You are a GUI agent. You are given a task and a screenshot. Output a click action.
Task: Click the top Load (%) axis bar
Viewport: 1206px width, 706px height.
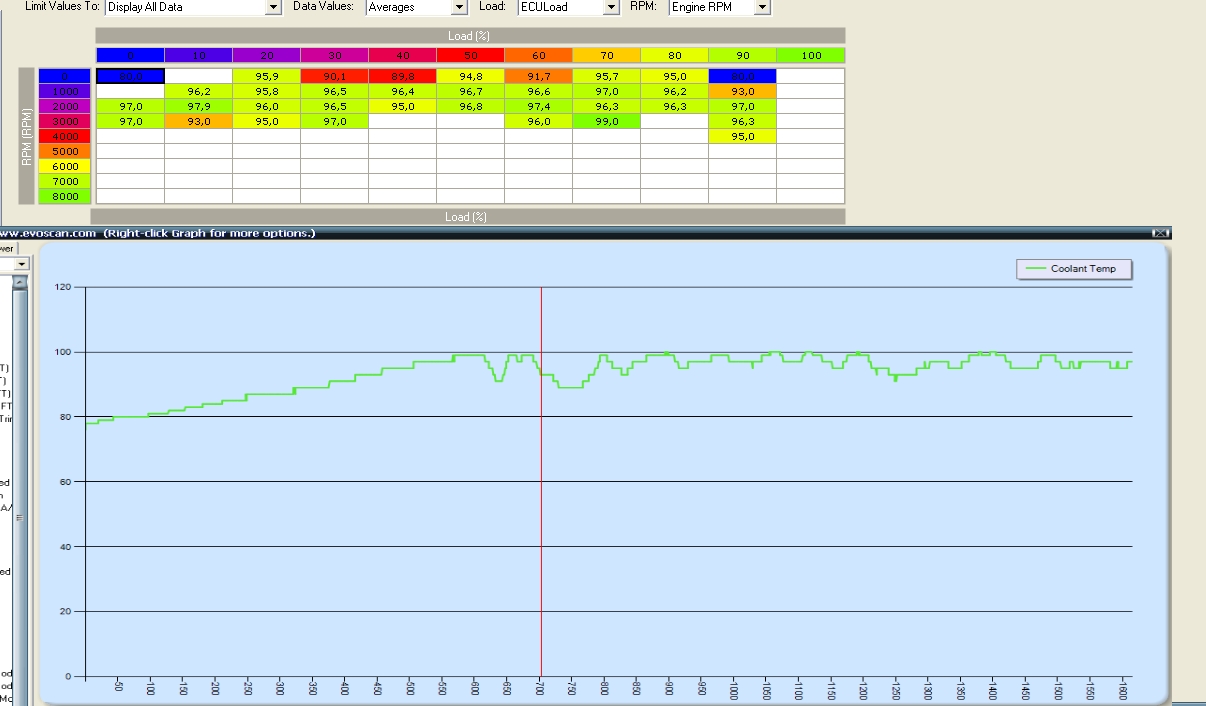(x=470, y=36)
